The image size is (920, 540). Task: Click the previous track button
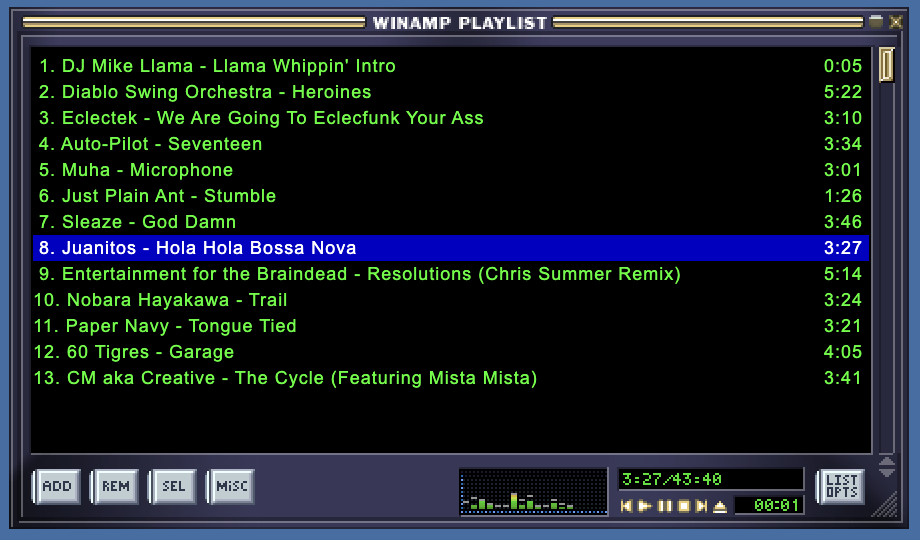click(627, 506)
